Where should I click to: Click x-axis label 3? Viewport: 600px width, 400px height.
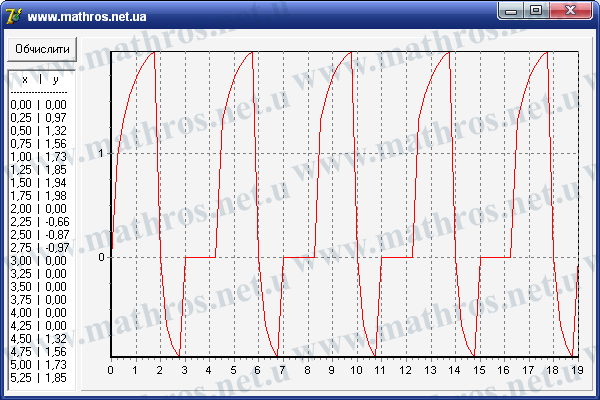(x=184, y=370)
